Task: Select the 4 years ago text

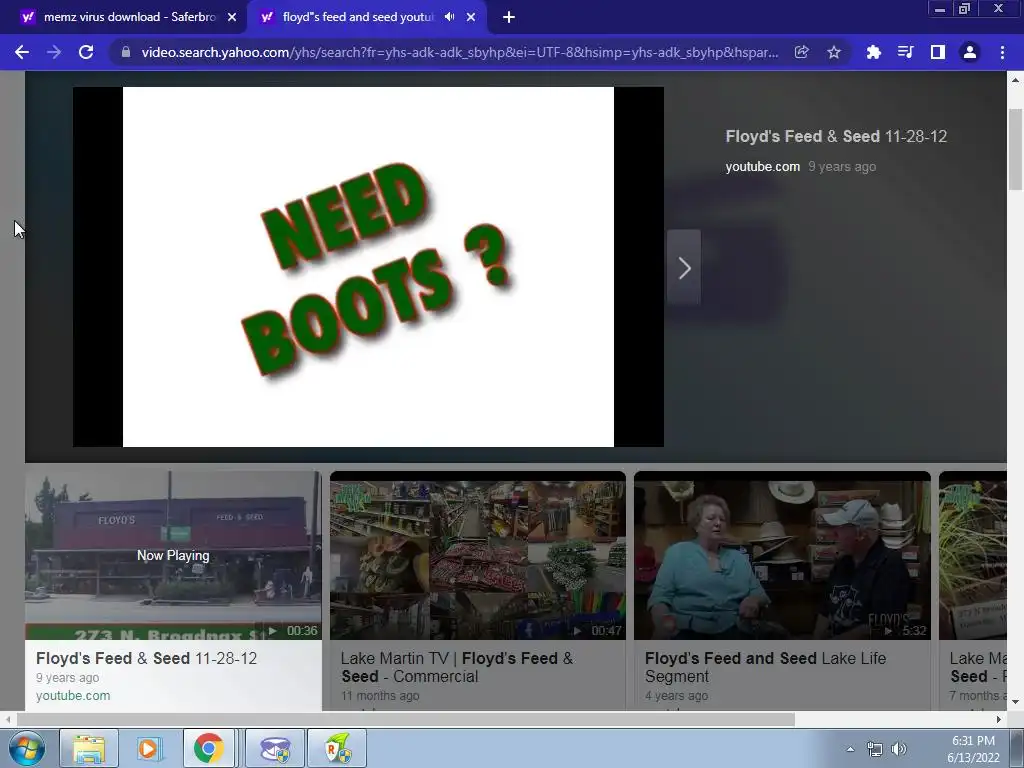Action: pyautogui.click(x=677, y=696)
